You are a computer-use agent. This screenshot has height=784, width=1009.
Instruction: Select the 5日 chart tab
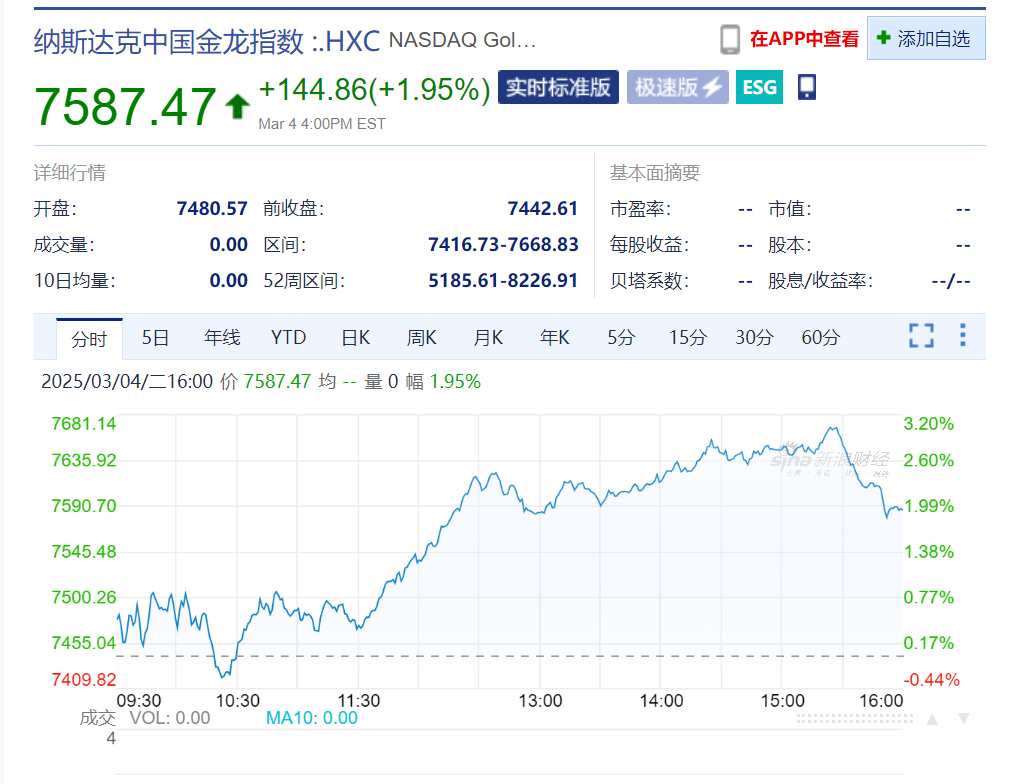click(155, 338)
